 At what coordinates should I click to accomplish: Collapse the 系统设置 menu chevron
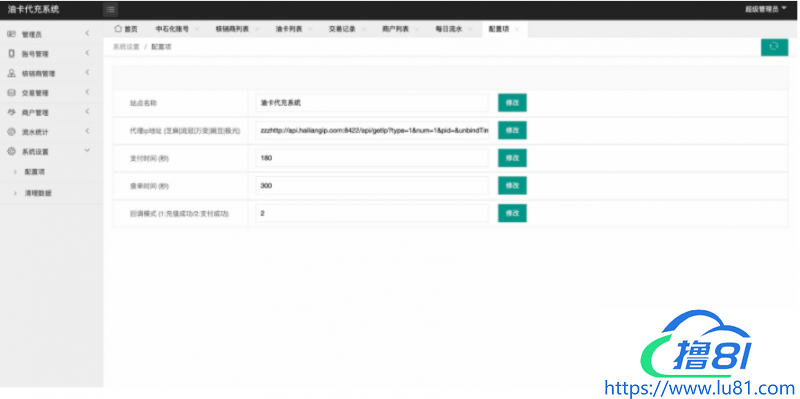point(87,151)
